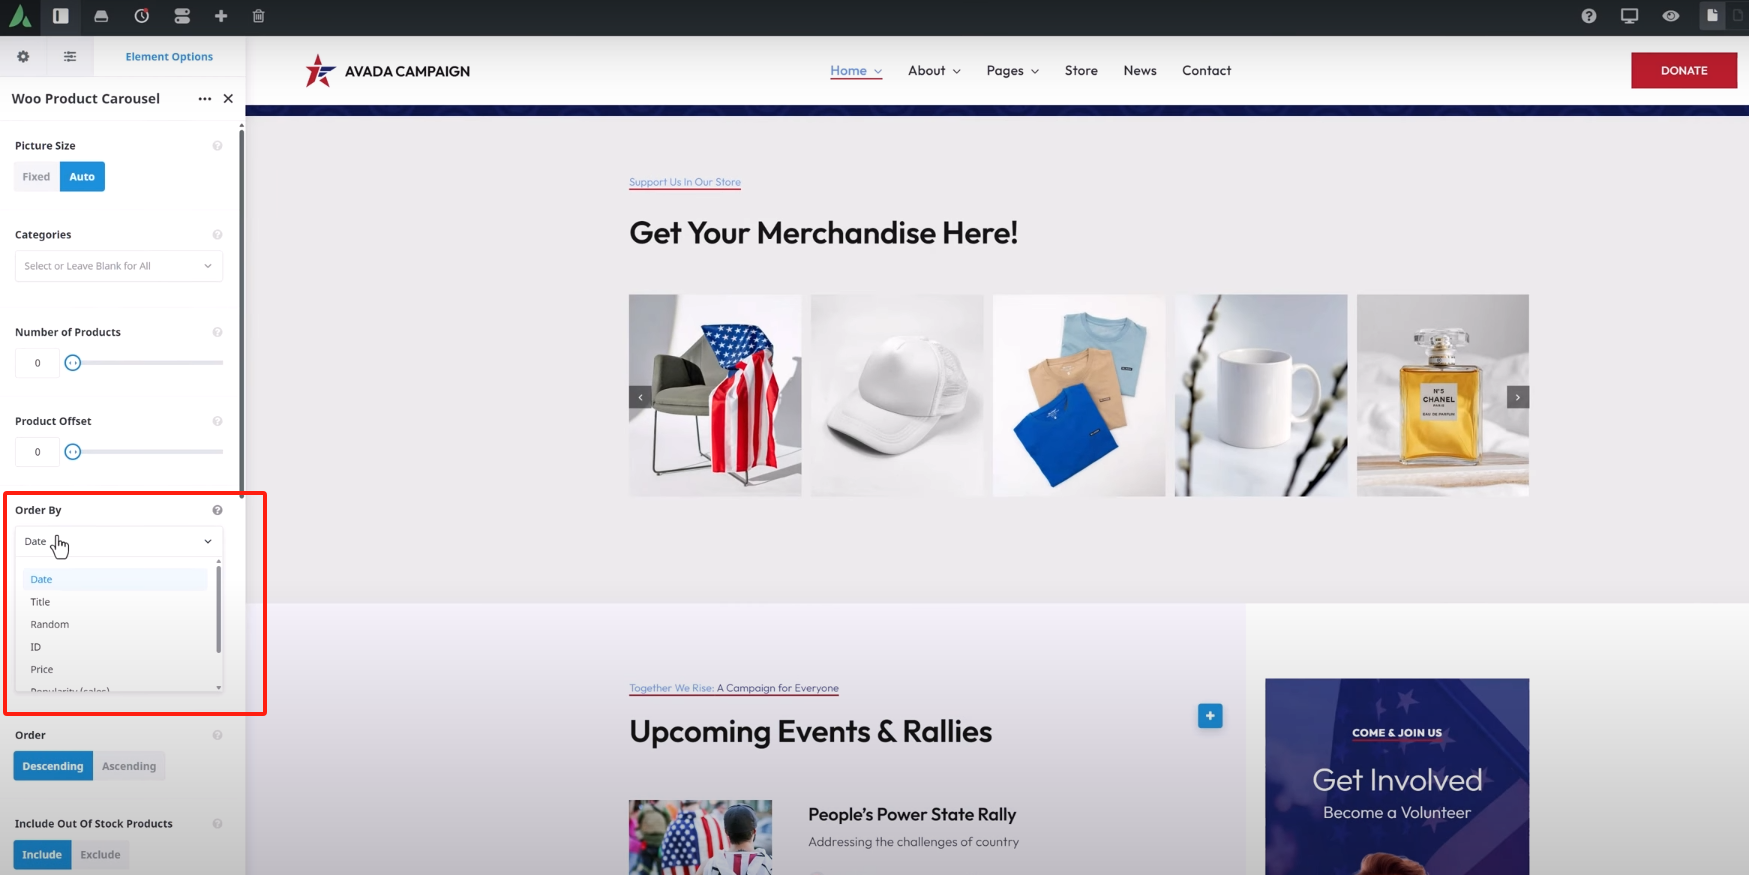The height and width of the screenshot is (875, 1749).
Task: Set Picture Size to Fixed
Action: [x=36, y=177]
